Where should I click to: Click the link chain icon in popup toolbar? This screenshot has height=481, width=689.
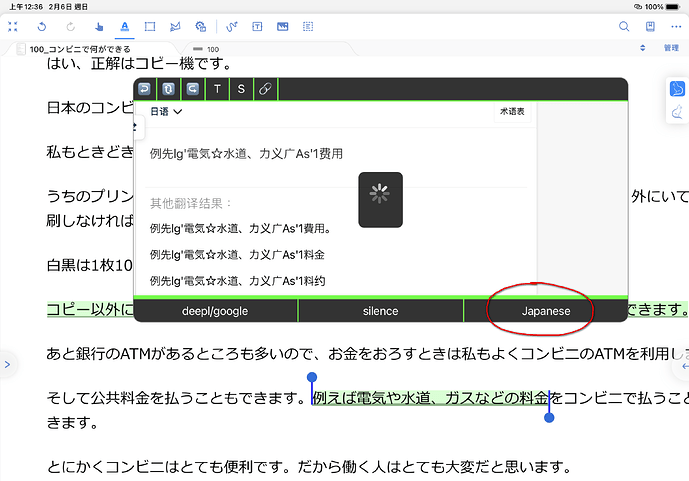pyautogui.click(x=265, y=89)
